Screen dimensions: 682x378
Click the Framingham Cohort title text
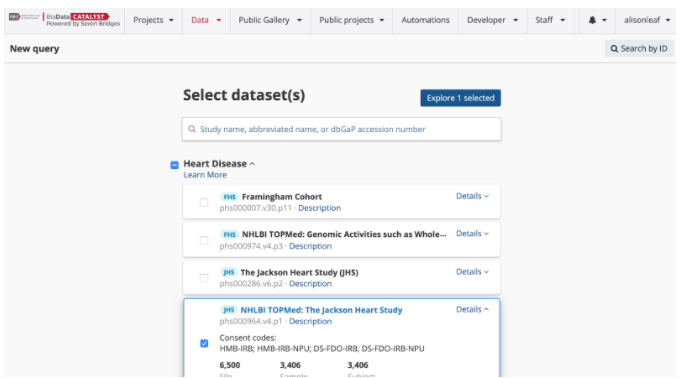(282, 197)
